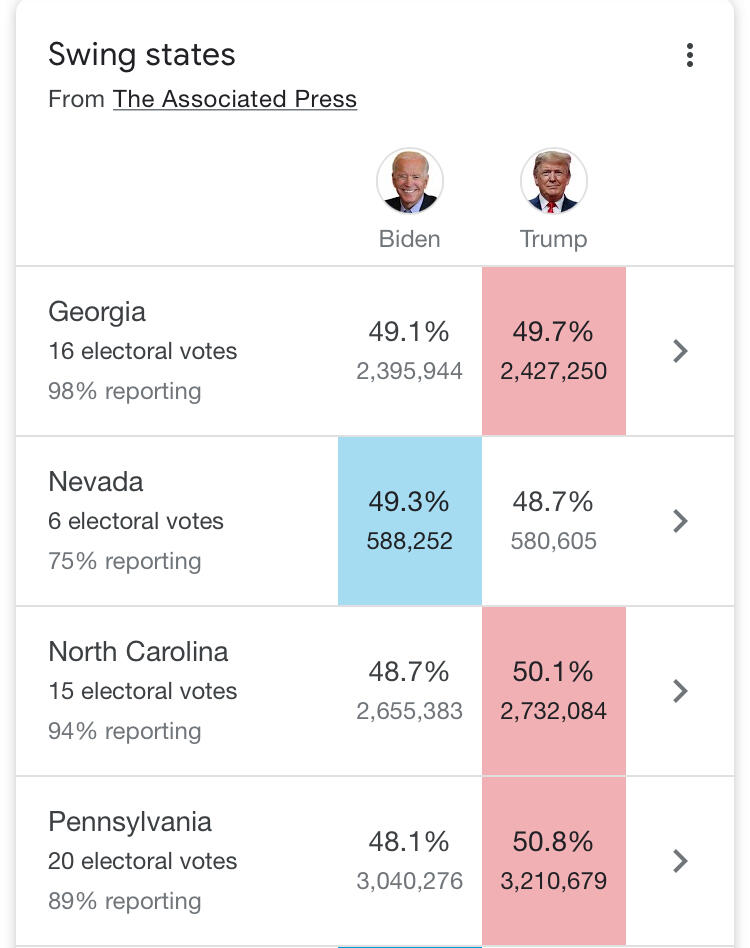Click Trump's candidate photo

pyautogui.click(x=553, y=182)
